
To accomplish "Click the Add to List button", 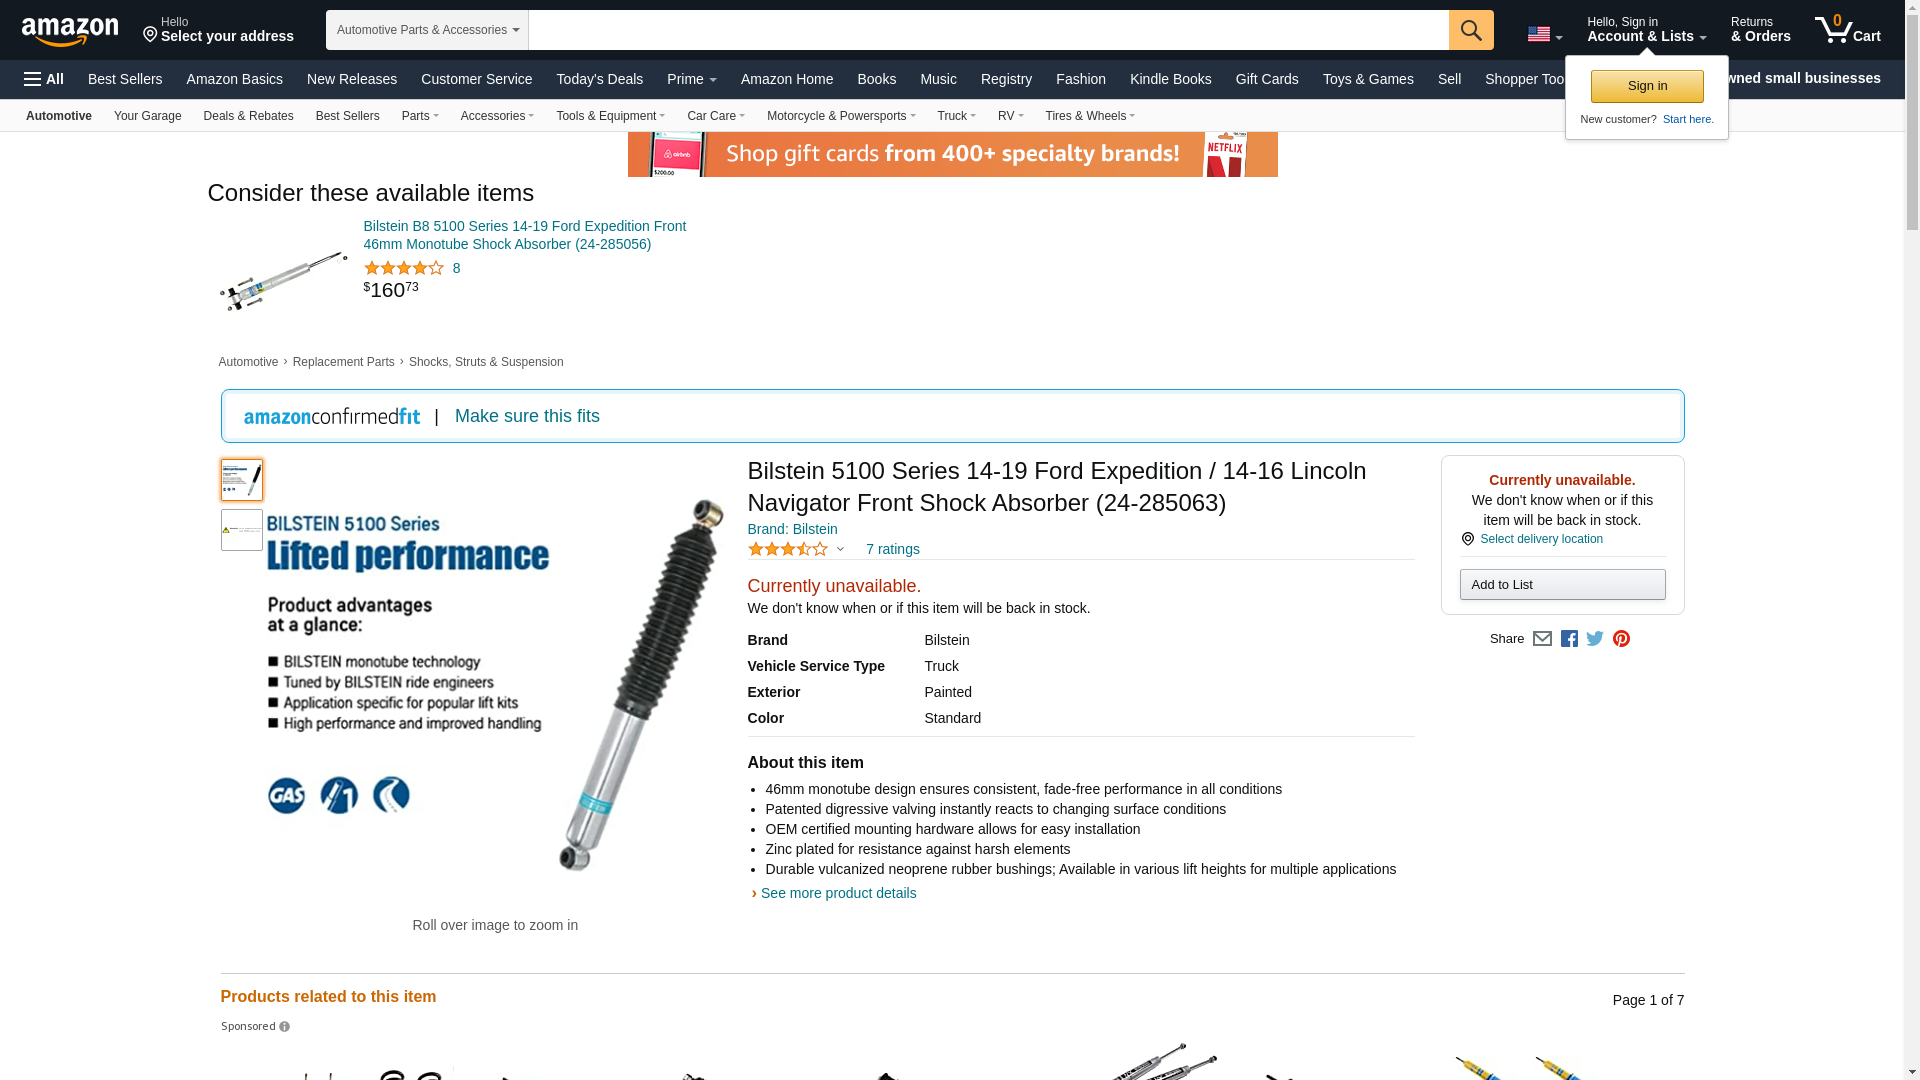I will (1562, 585).
